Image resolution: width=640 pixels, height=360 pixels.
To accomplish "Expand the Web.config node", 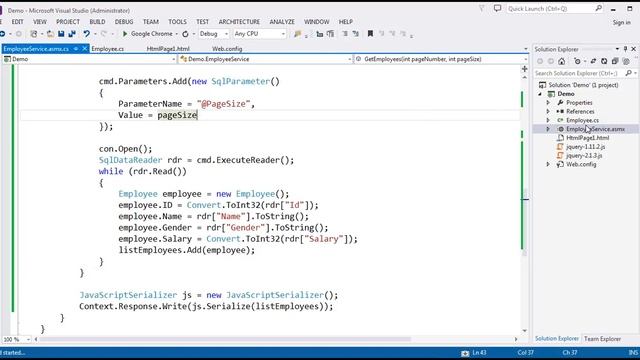I will point(548,164).
